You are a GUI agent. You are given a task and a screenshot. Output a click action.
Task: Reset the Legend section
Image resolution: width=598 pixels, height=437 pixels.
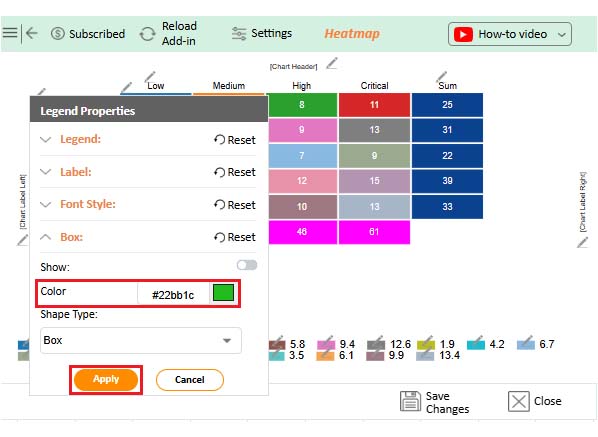tap(235, 140)
